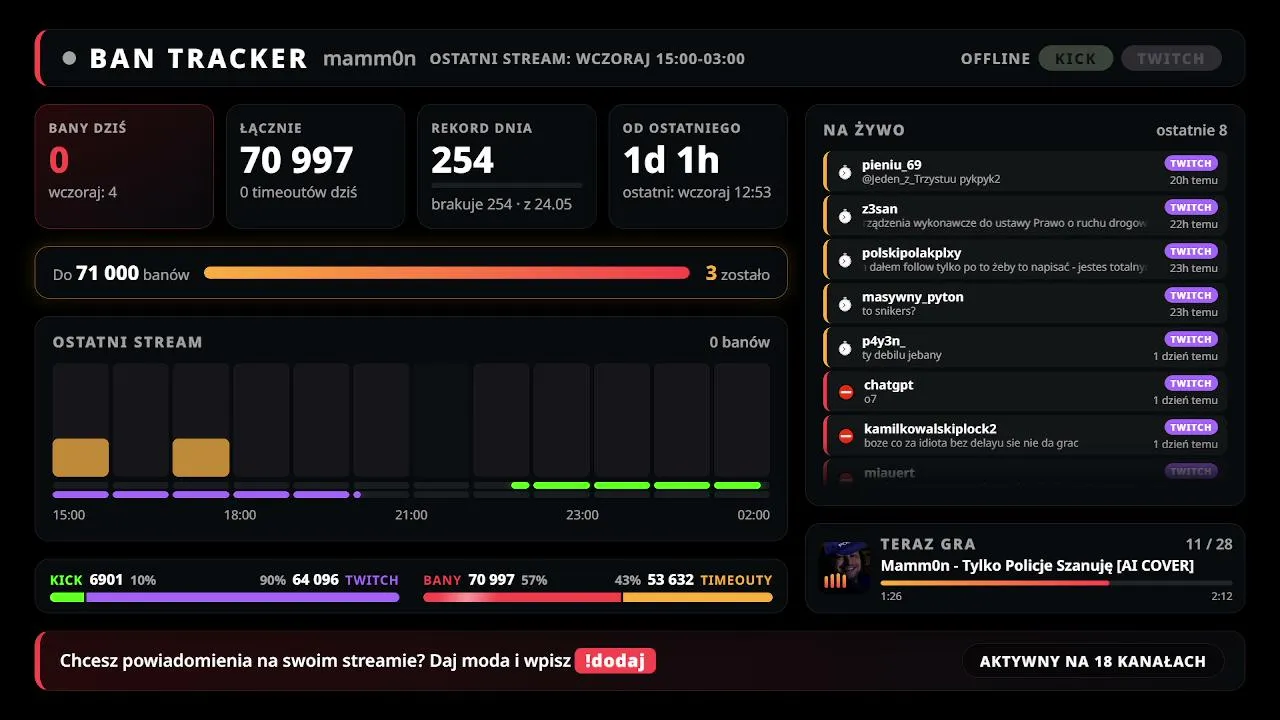Screen dimensions: 1280x720
Task: Click the "20h temu" timestamp
Action: (x=1194, y=180)
